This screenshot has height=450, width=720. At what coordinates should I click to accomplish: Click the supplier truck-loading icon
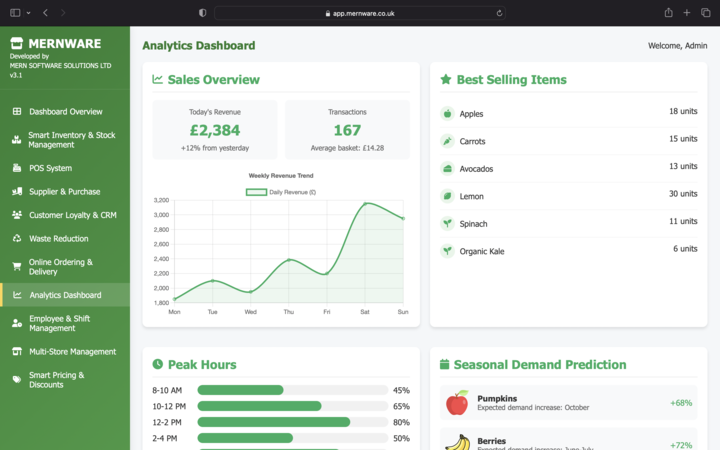(17, 191)
